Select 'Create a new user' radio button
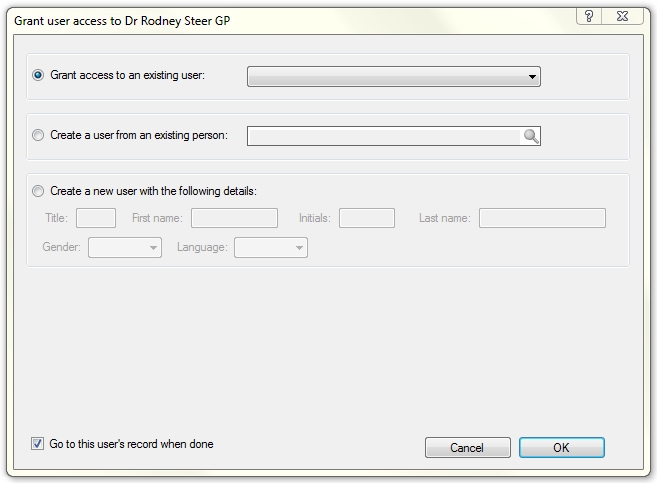Viewport: 657px width, 483px height. [x=39, y=191]
